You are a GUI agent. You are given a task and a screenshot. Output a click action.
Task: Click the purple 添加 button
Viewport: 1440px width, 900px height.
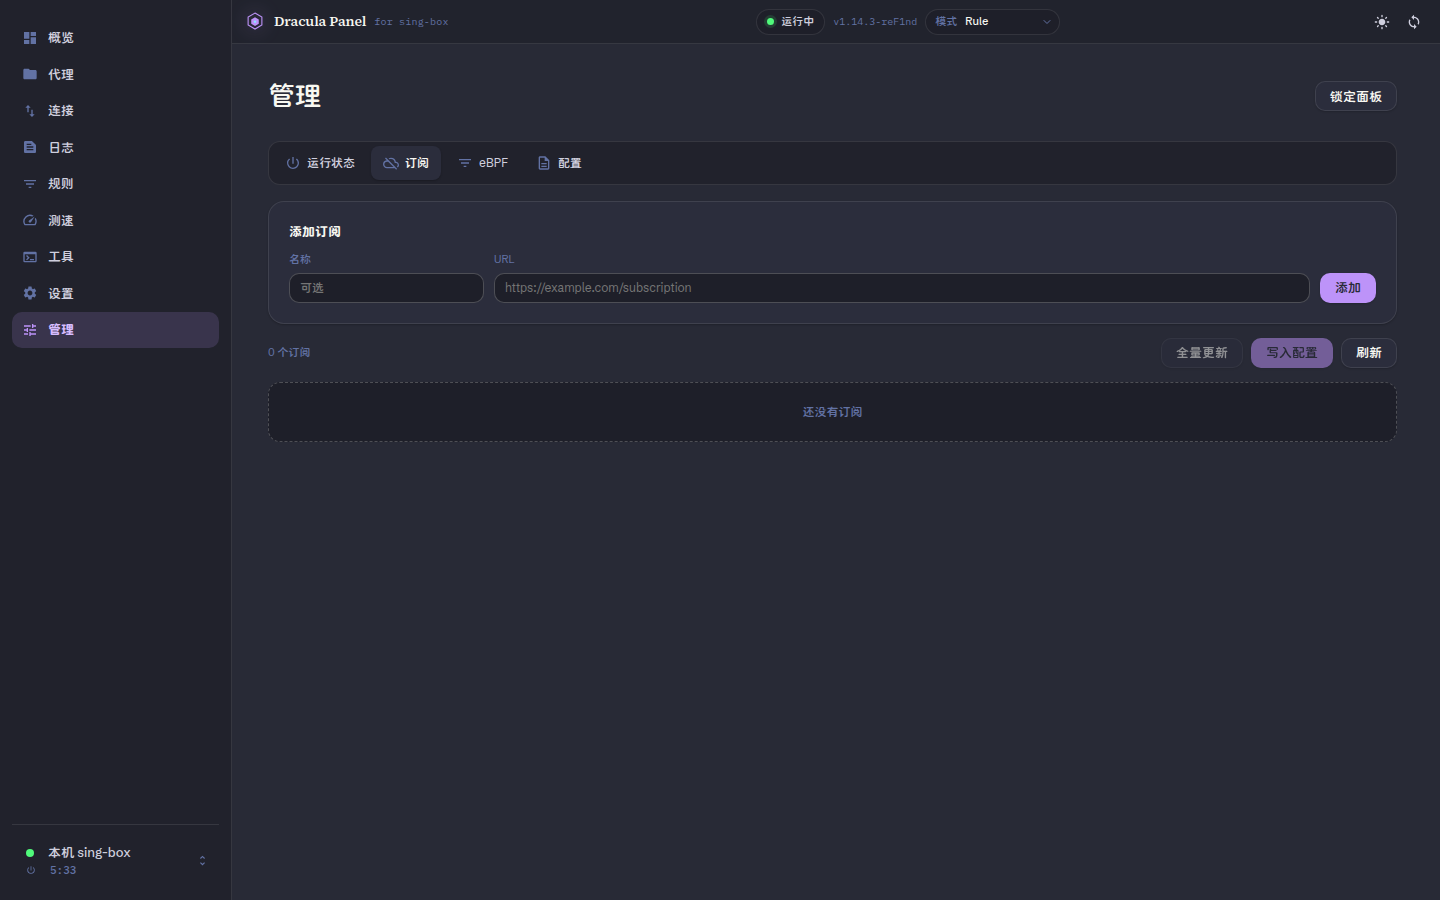coord(1347,288)
